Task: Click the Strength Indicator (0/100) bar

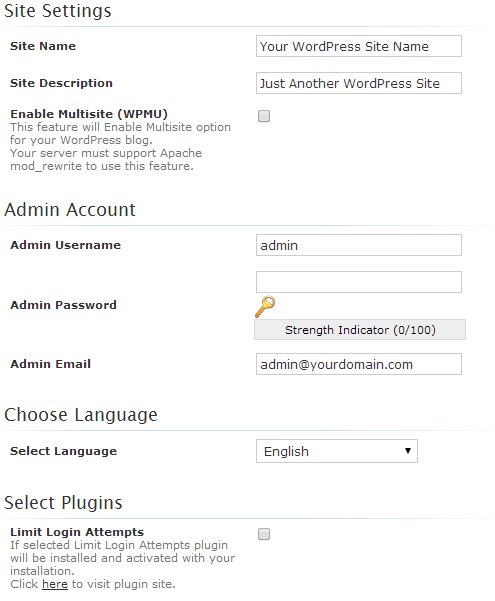Action: (360, 330)
